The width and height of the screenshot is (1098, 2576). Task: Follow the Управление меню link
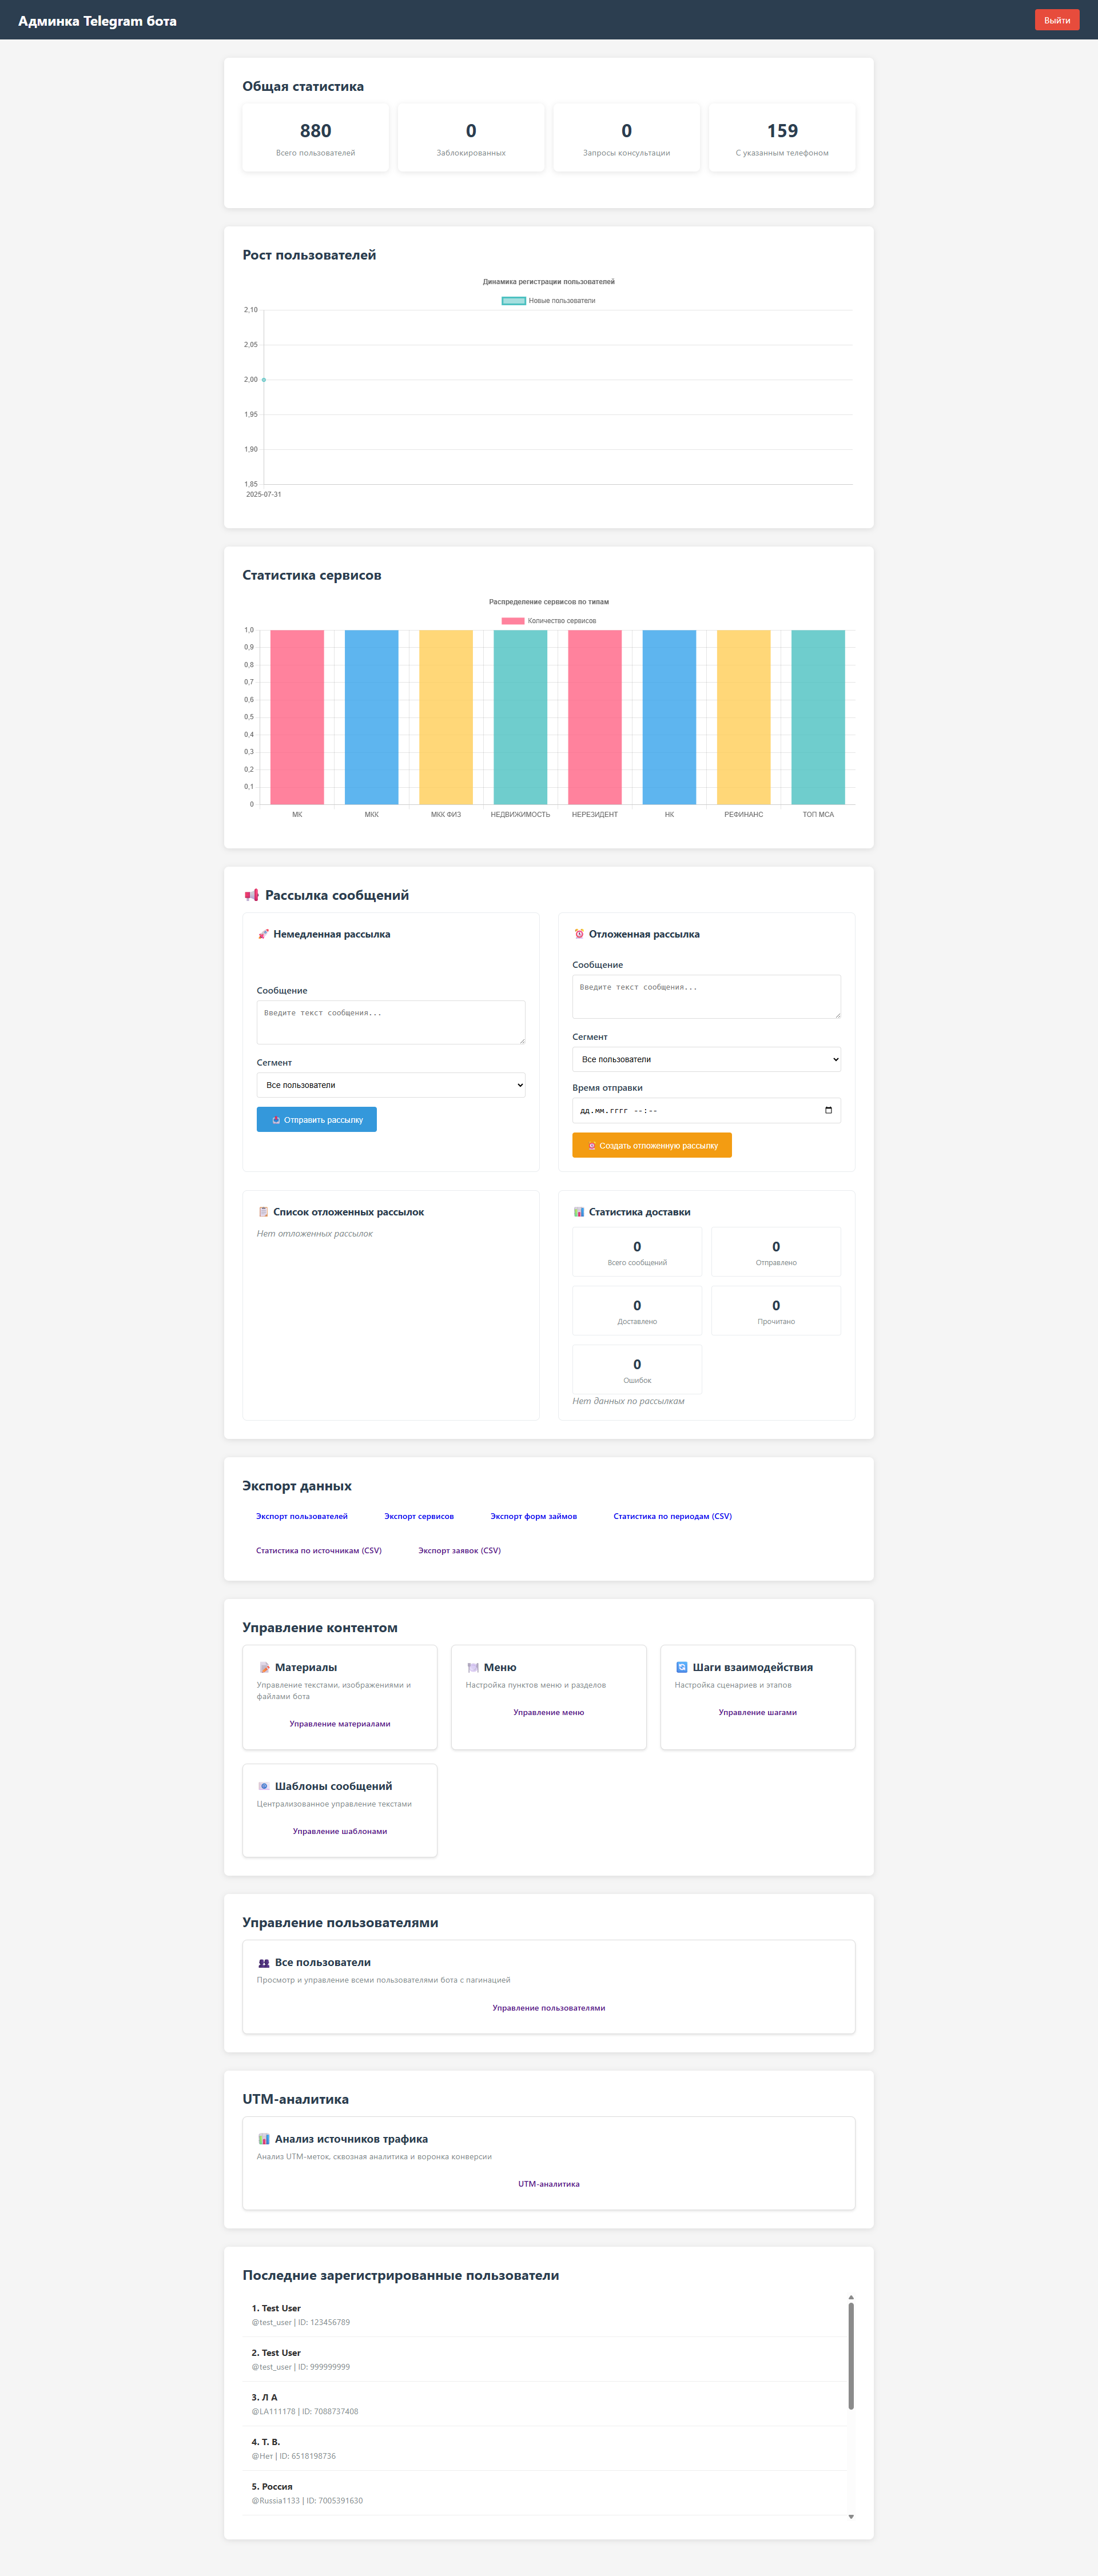pyautogui.click(x=548, y=1712)
